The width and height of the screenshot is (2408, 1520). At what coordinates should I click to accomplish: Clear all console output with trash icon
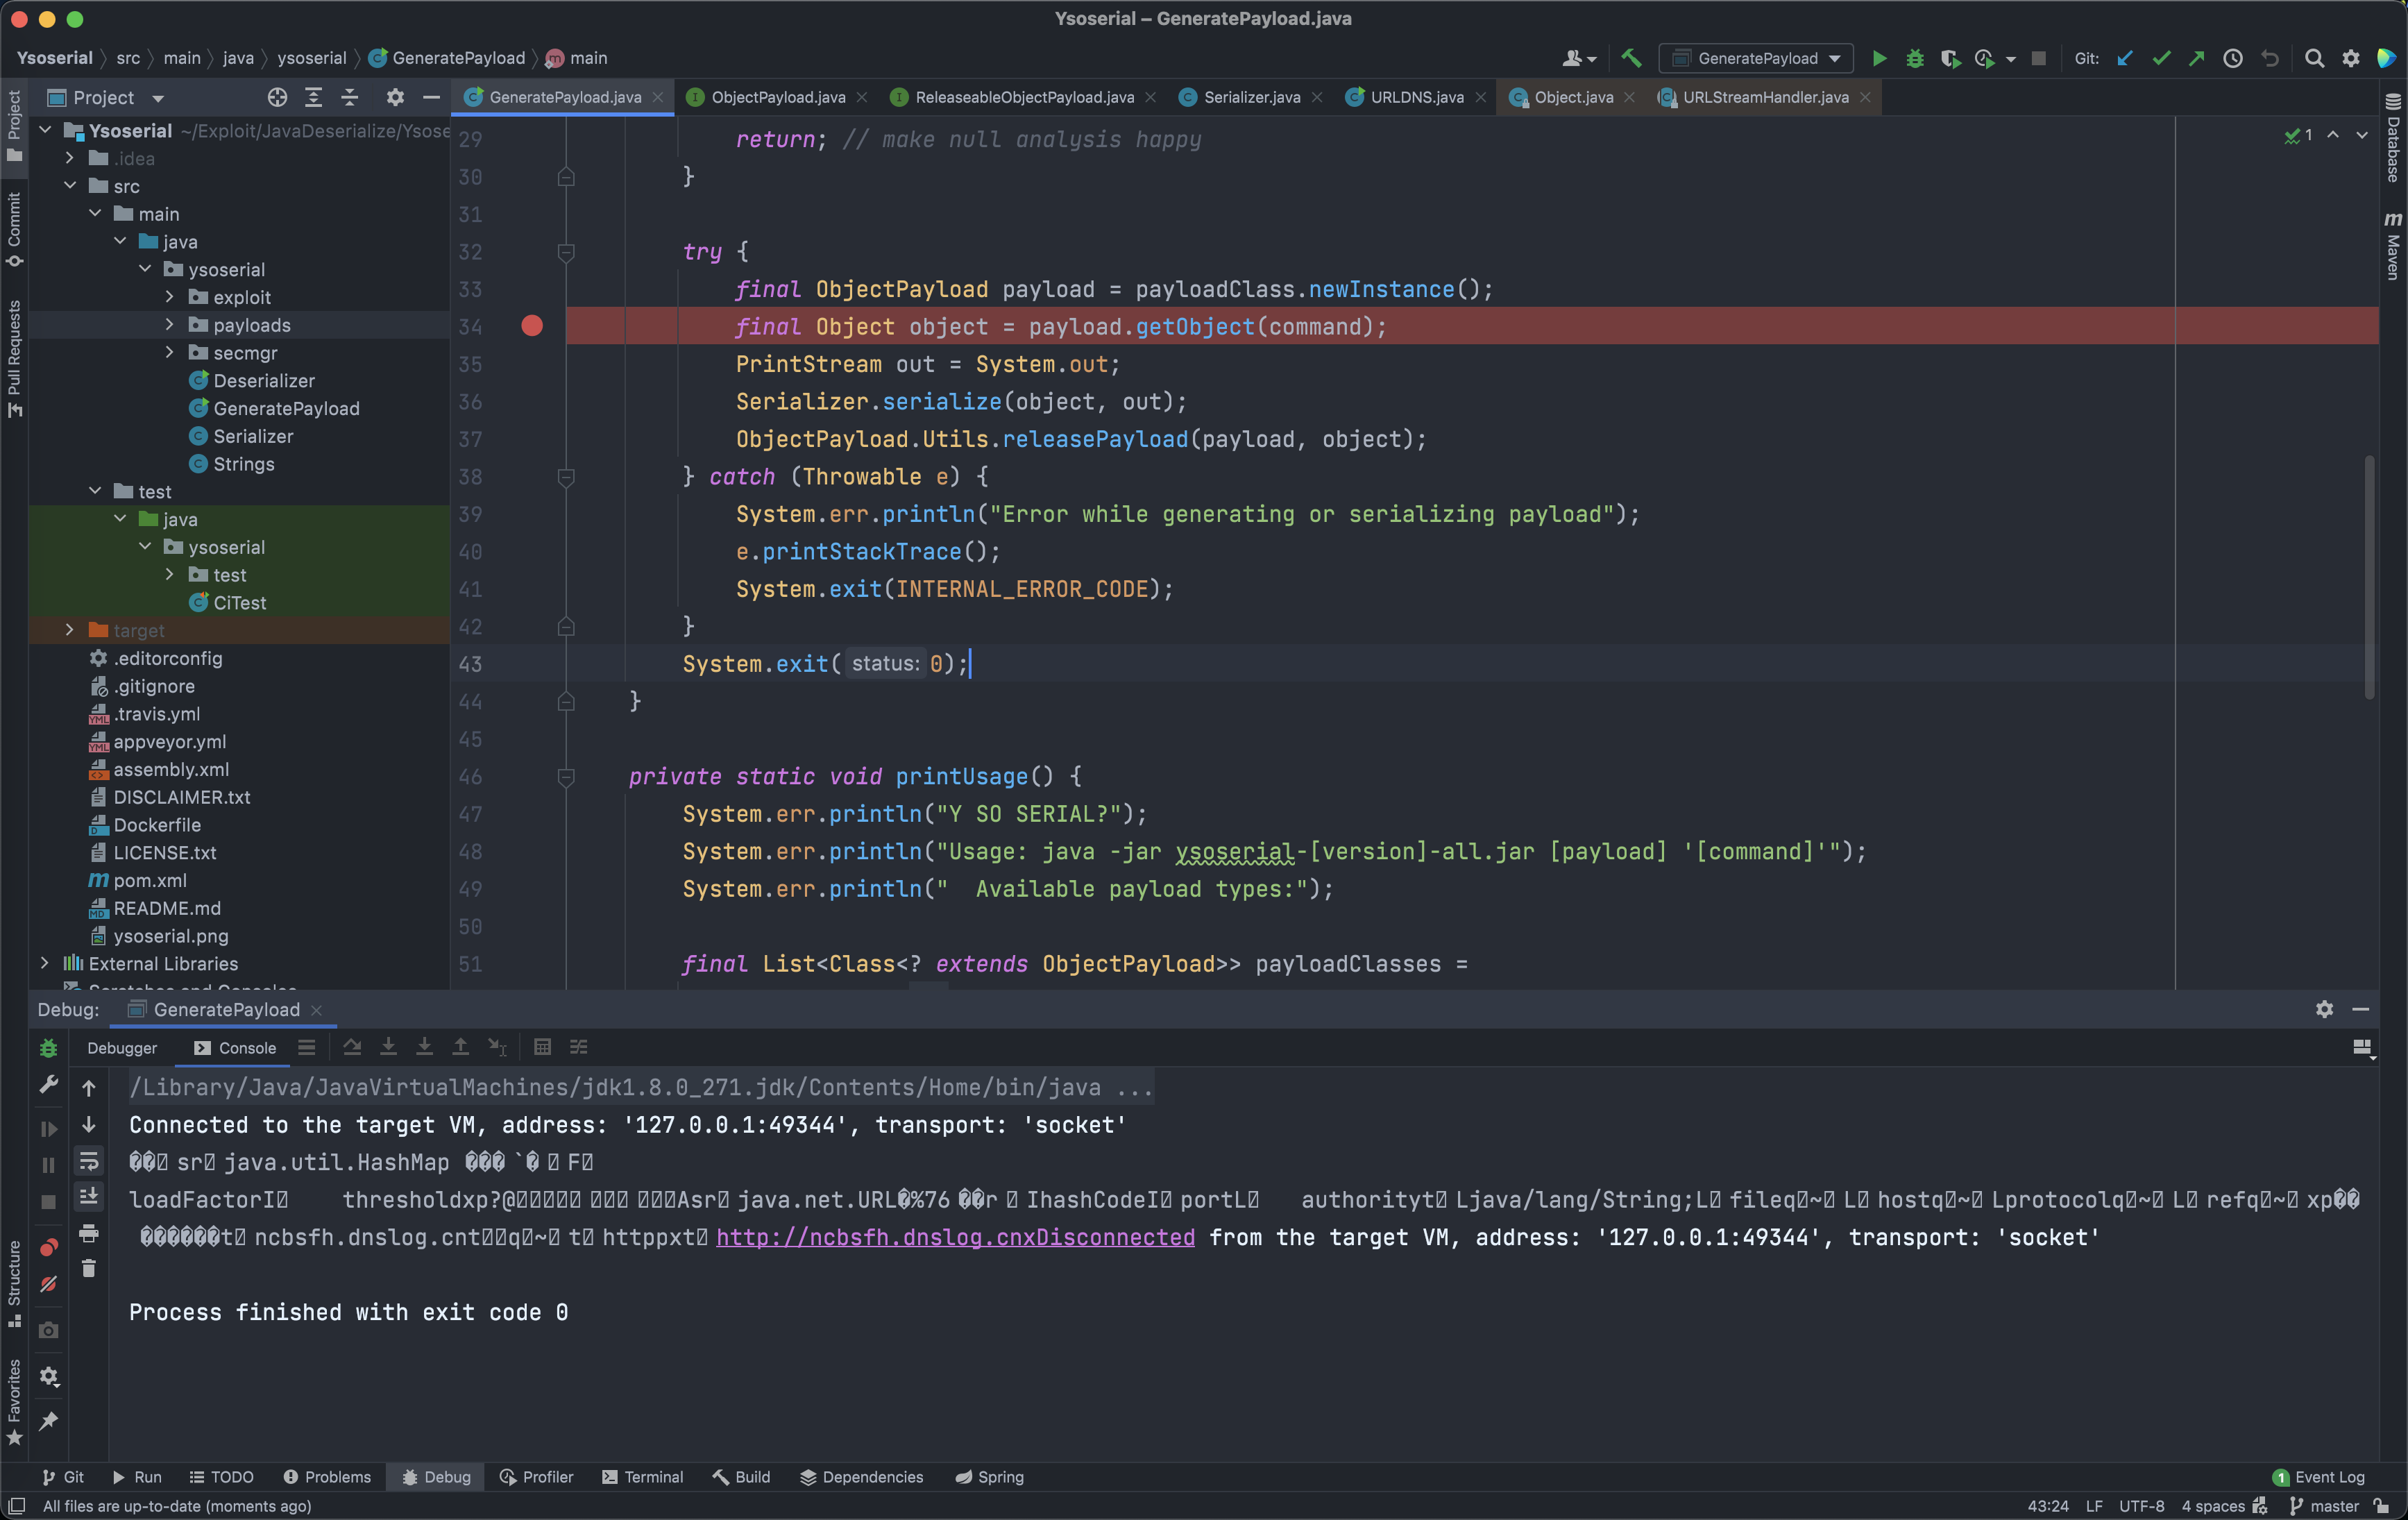(89, 1269)
